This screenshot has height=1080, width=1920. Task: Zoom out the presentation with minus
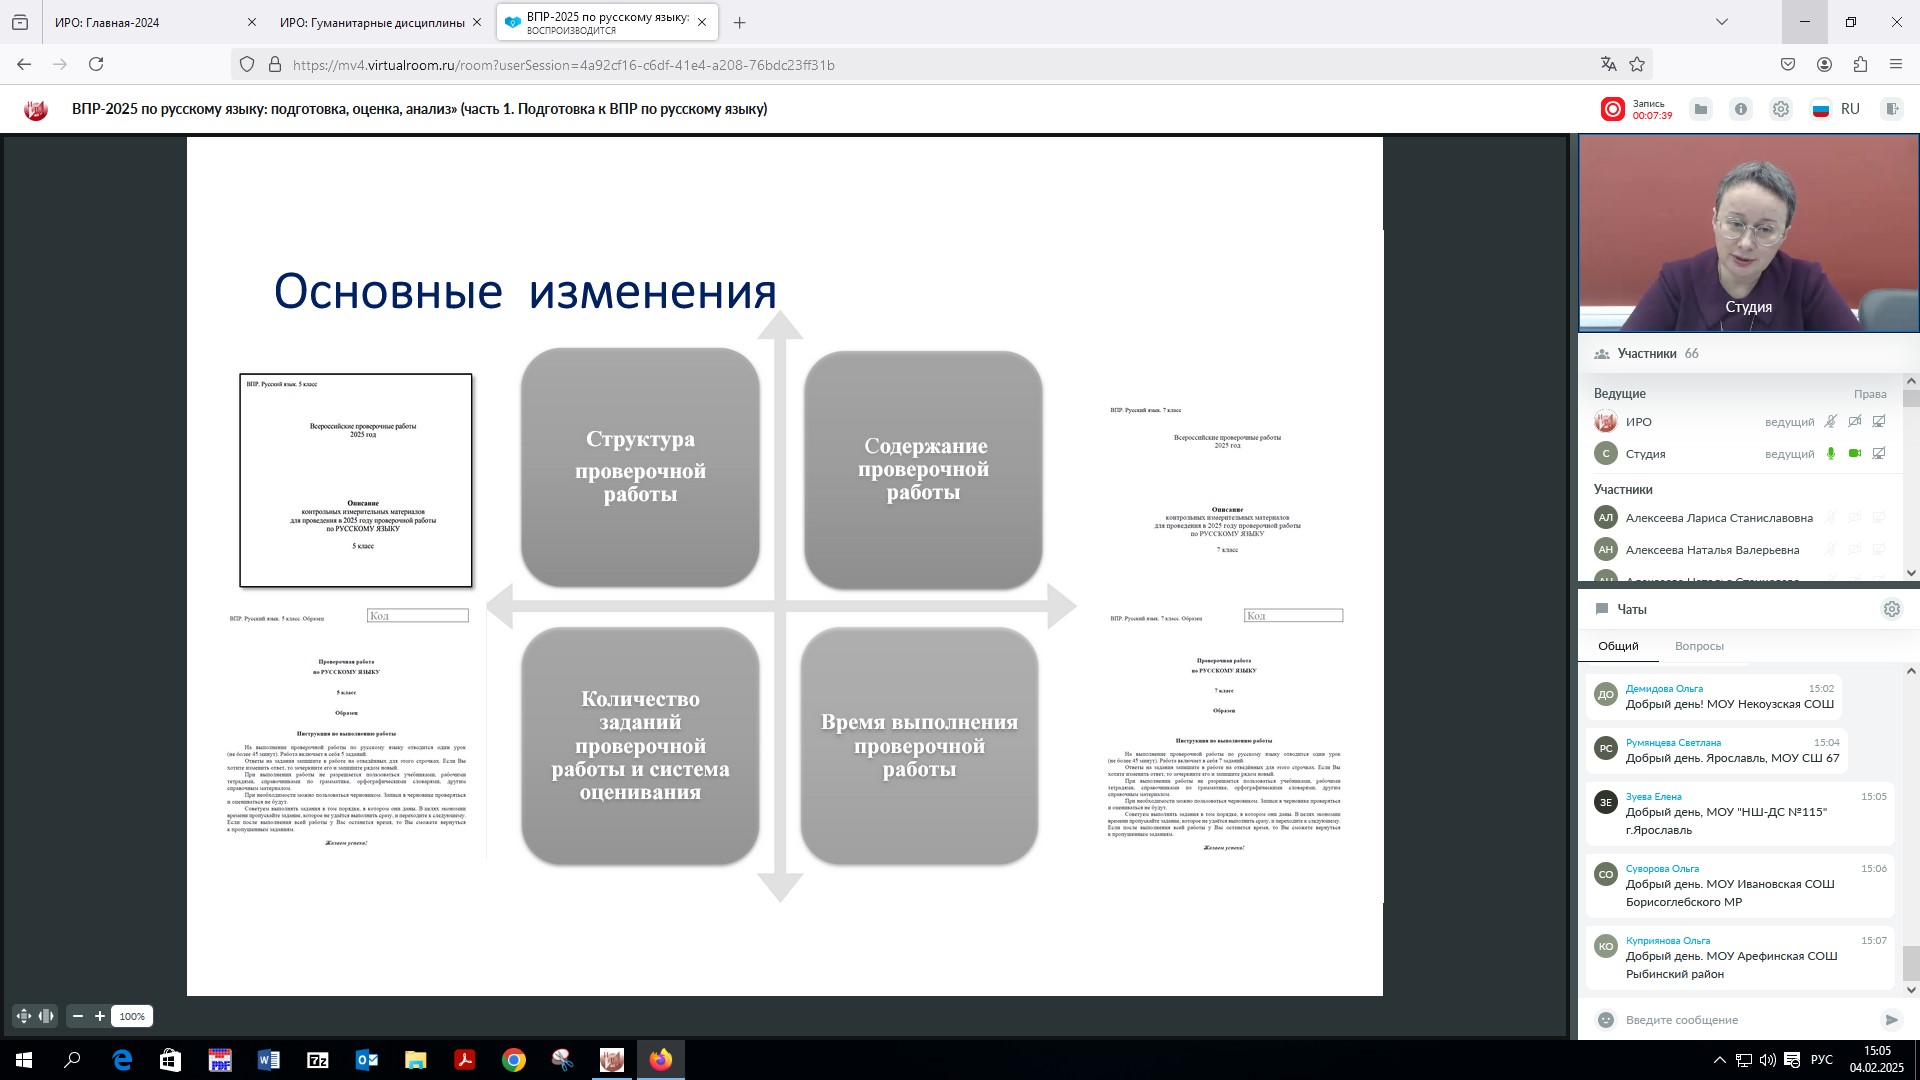tap(78, 1016)
